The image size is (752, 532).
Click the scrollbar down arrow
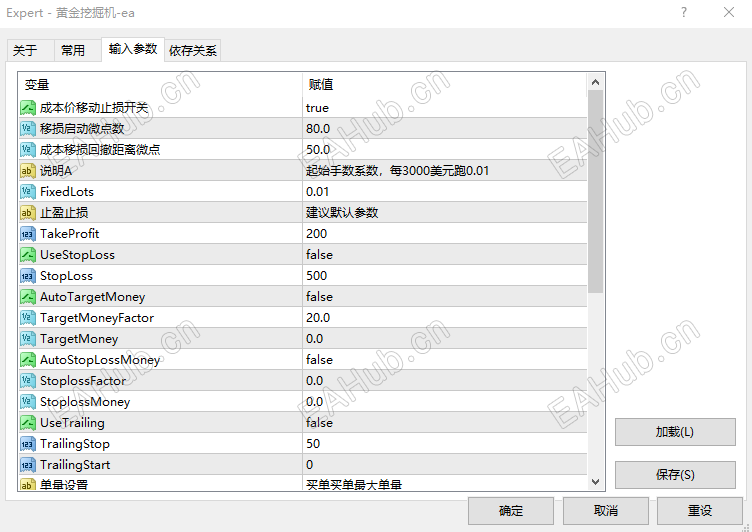pos(595,482)
